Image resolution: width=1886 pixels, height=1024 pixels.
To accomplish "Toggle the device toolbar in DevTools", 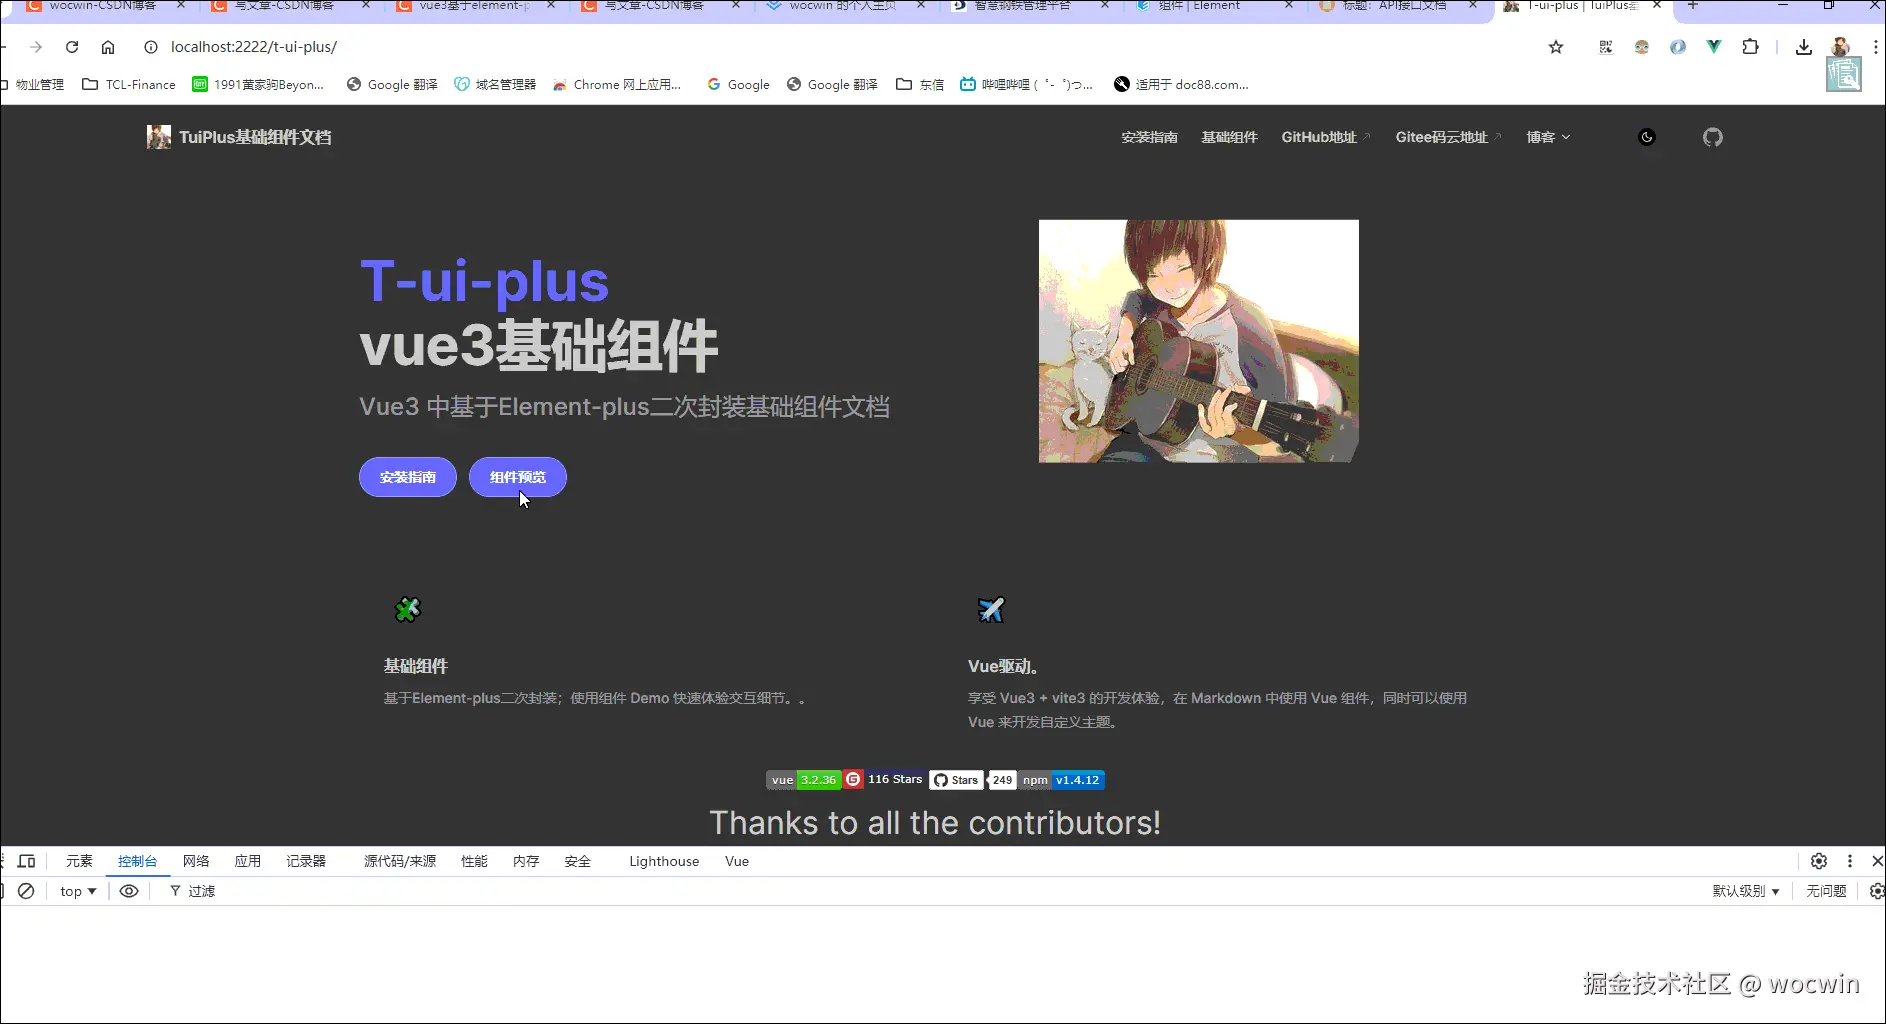I will click(27, 861).
